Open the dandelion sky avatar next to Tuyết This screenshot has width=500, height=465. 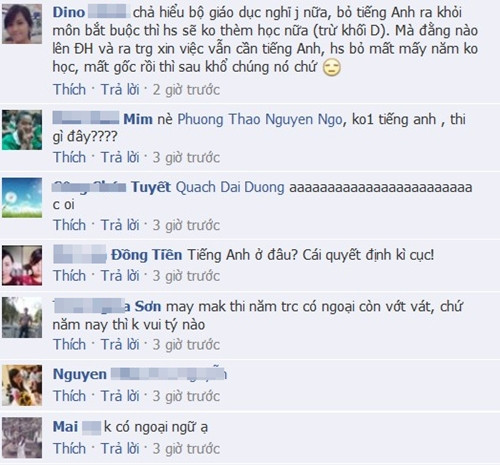[x=22, y=198]
